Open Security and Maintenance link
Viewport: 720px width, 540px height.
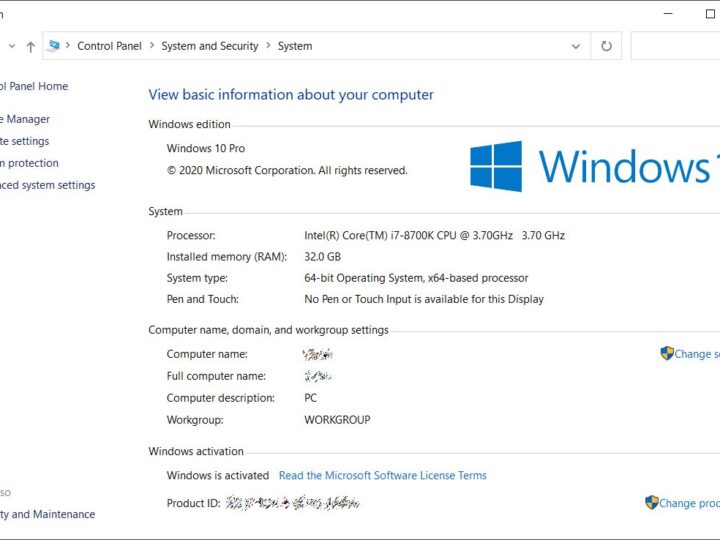[50, 514]
